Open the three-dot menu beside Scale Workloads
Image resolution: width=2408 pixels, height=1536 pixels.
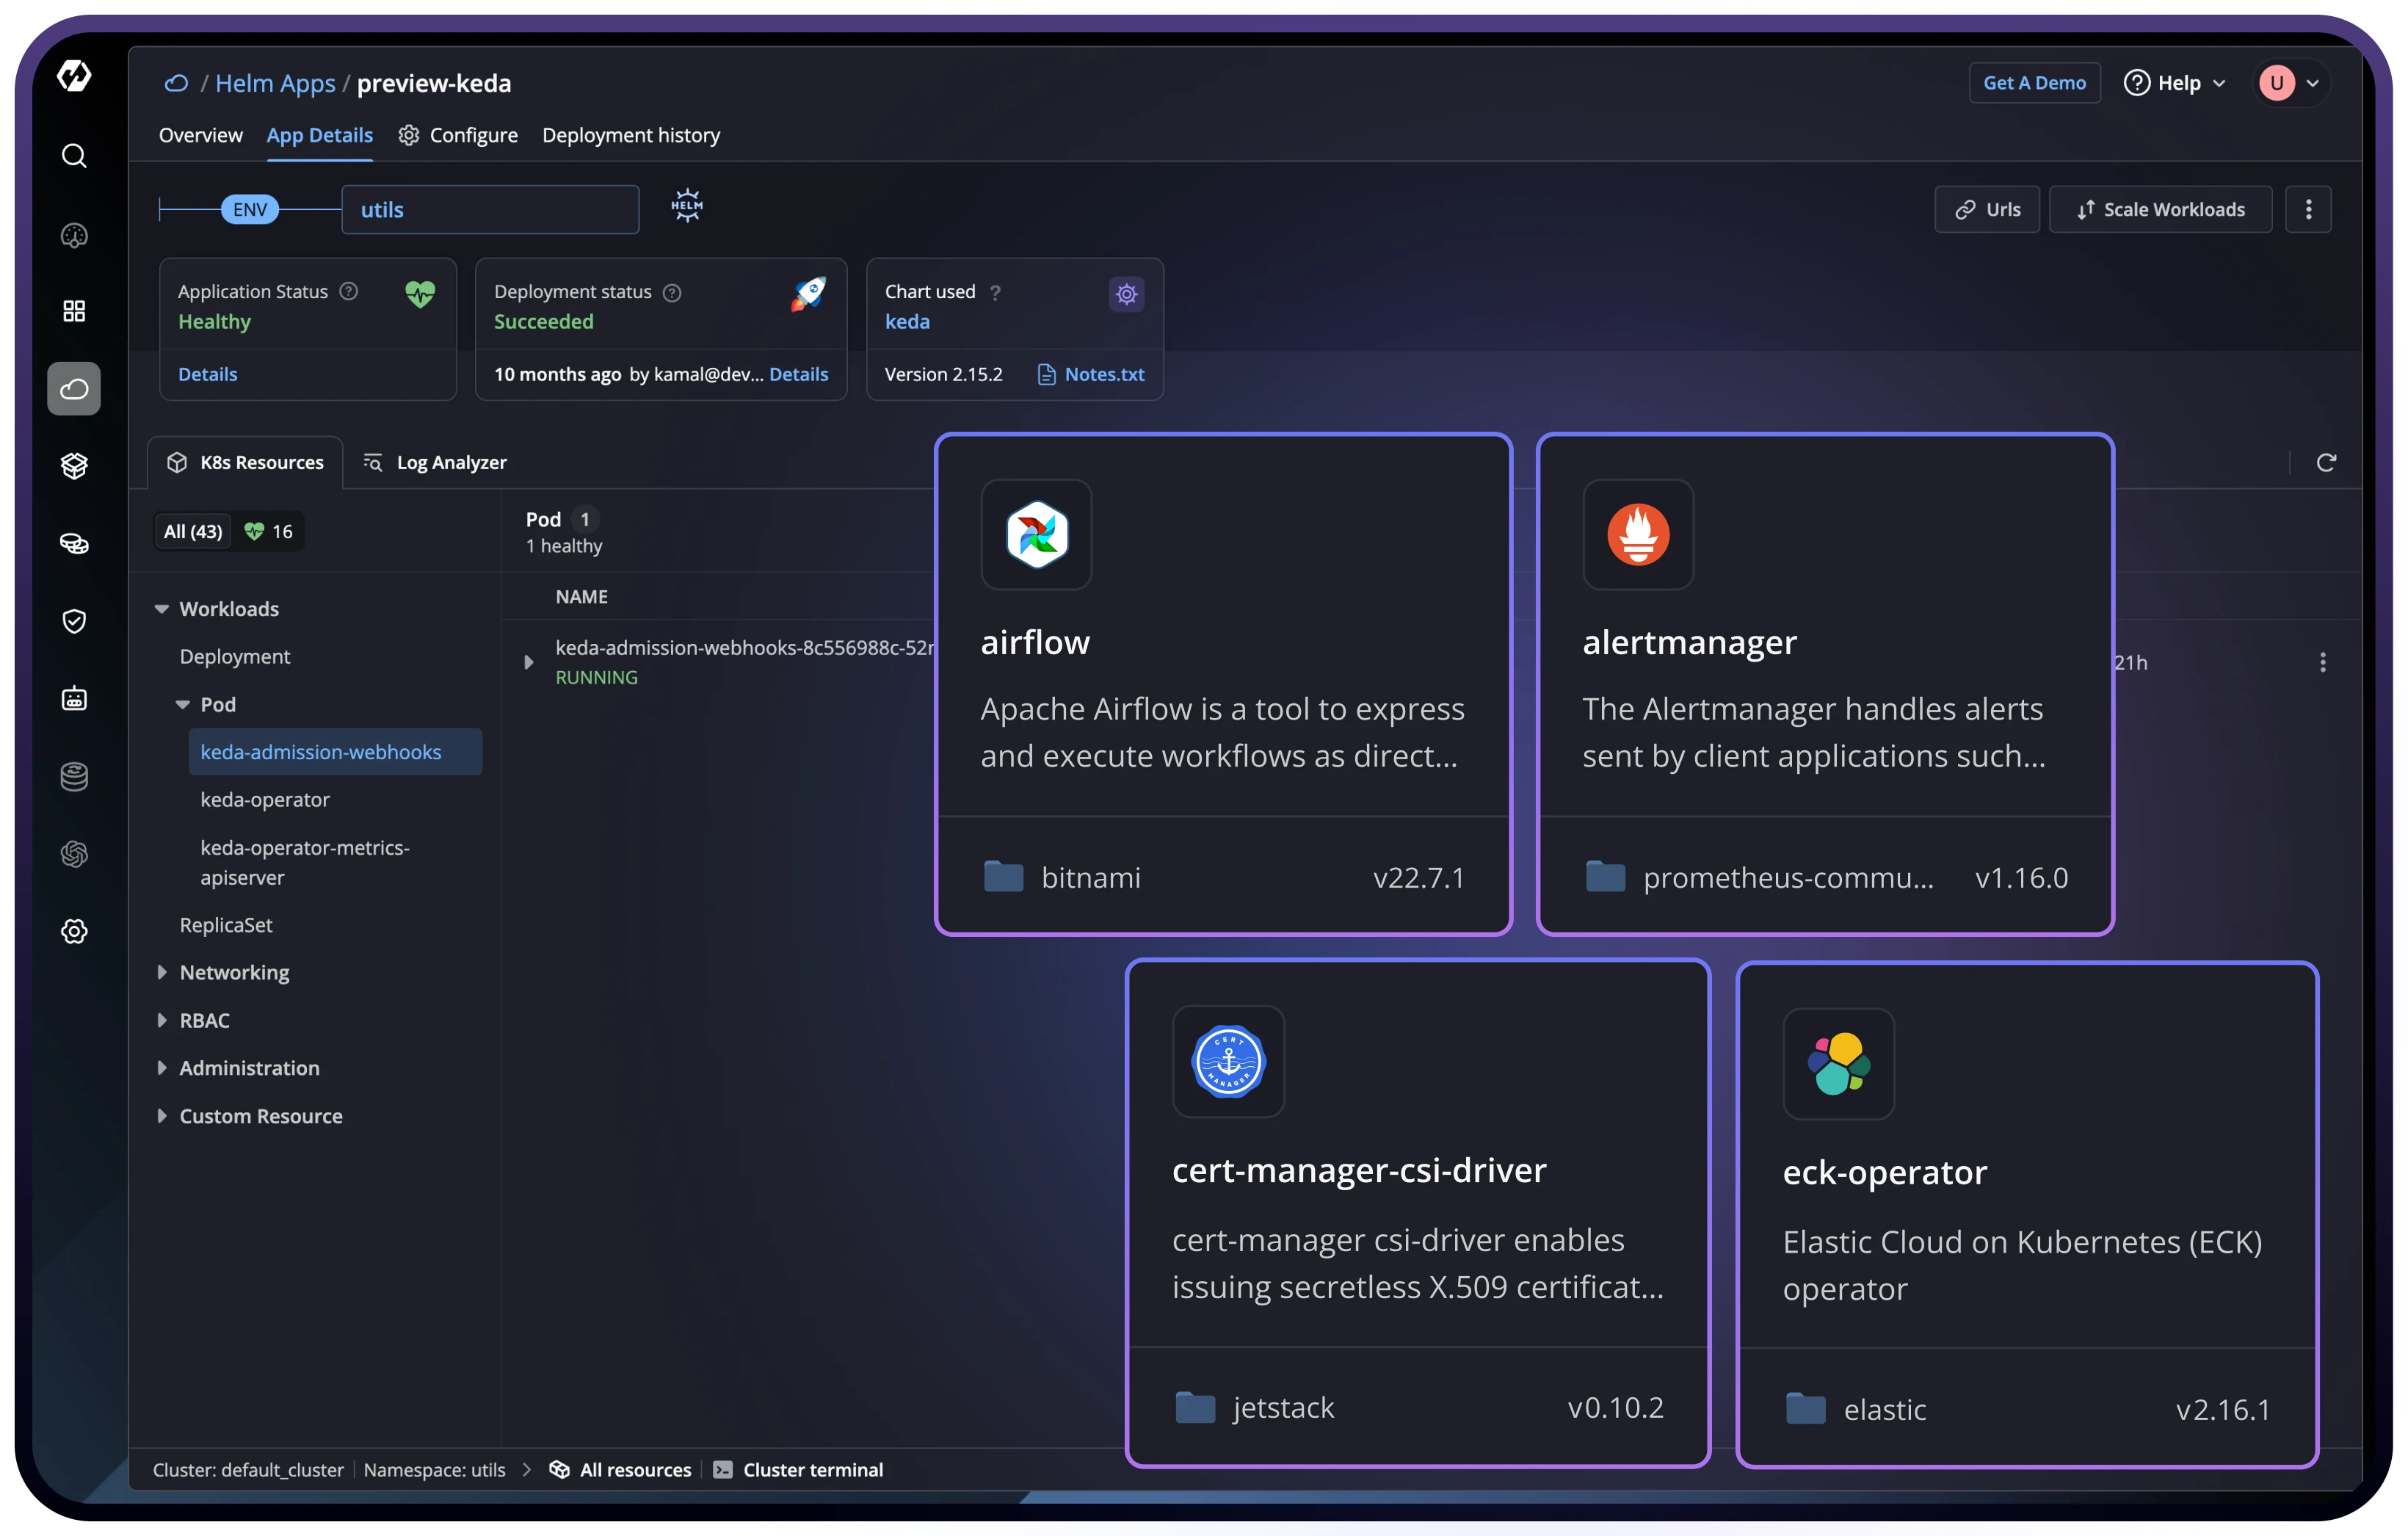(2308, 209)
